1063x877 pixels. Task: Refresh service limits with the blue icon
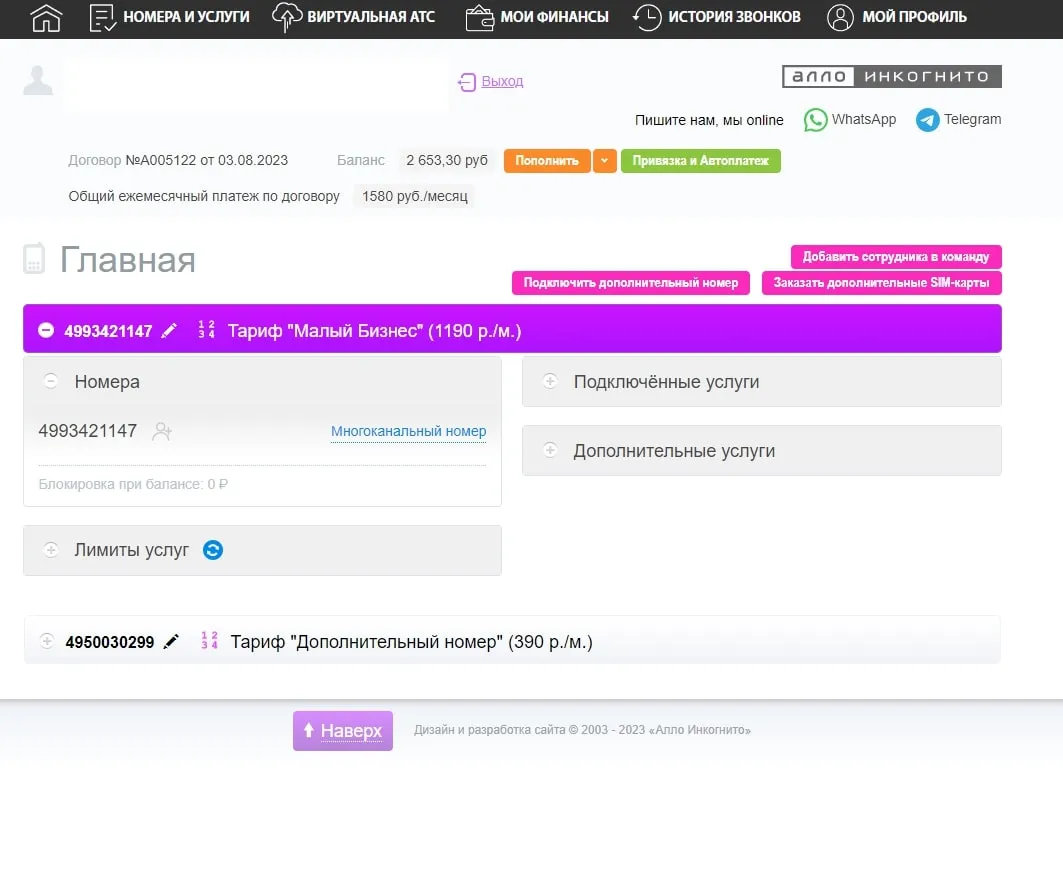pyautogui.click(x=212, y=550)
